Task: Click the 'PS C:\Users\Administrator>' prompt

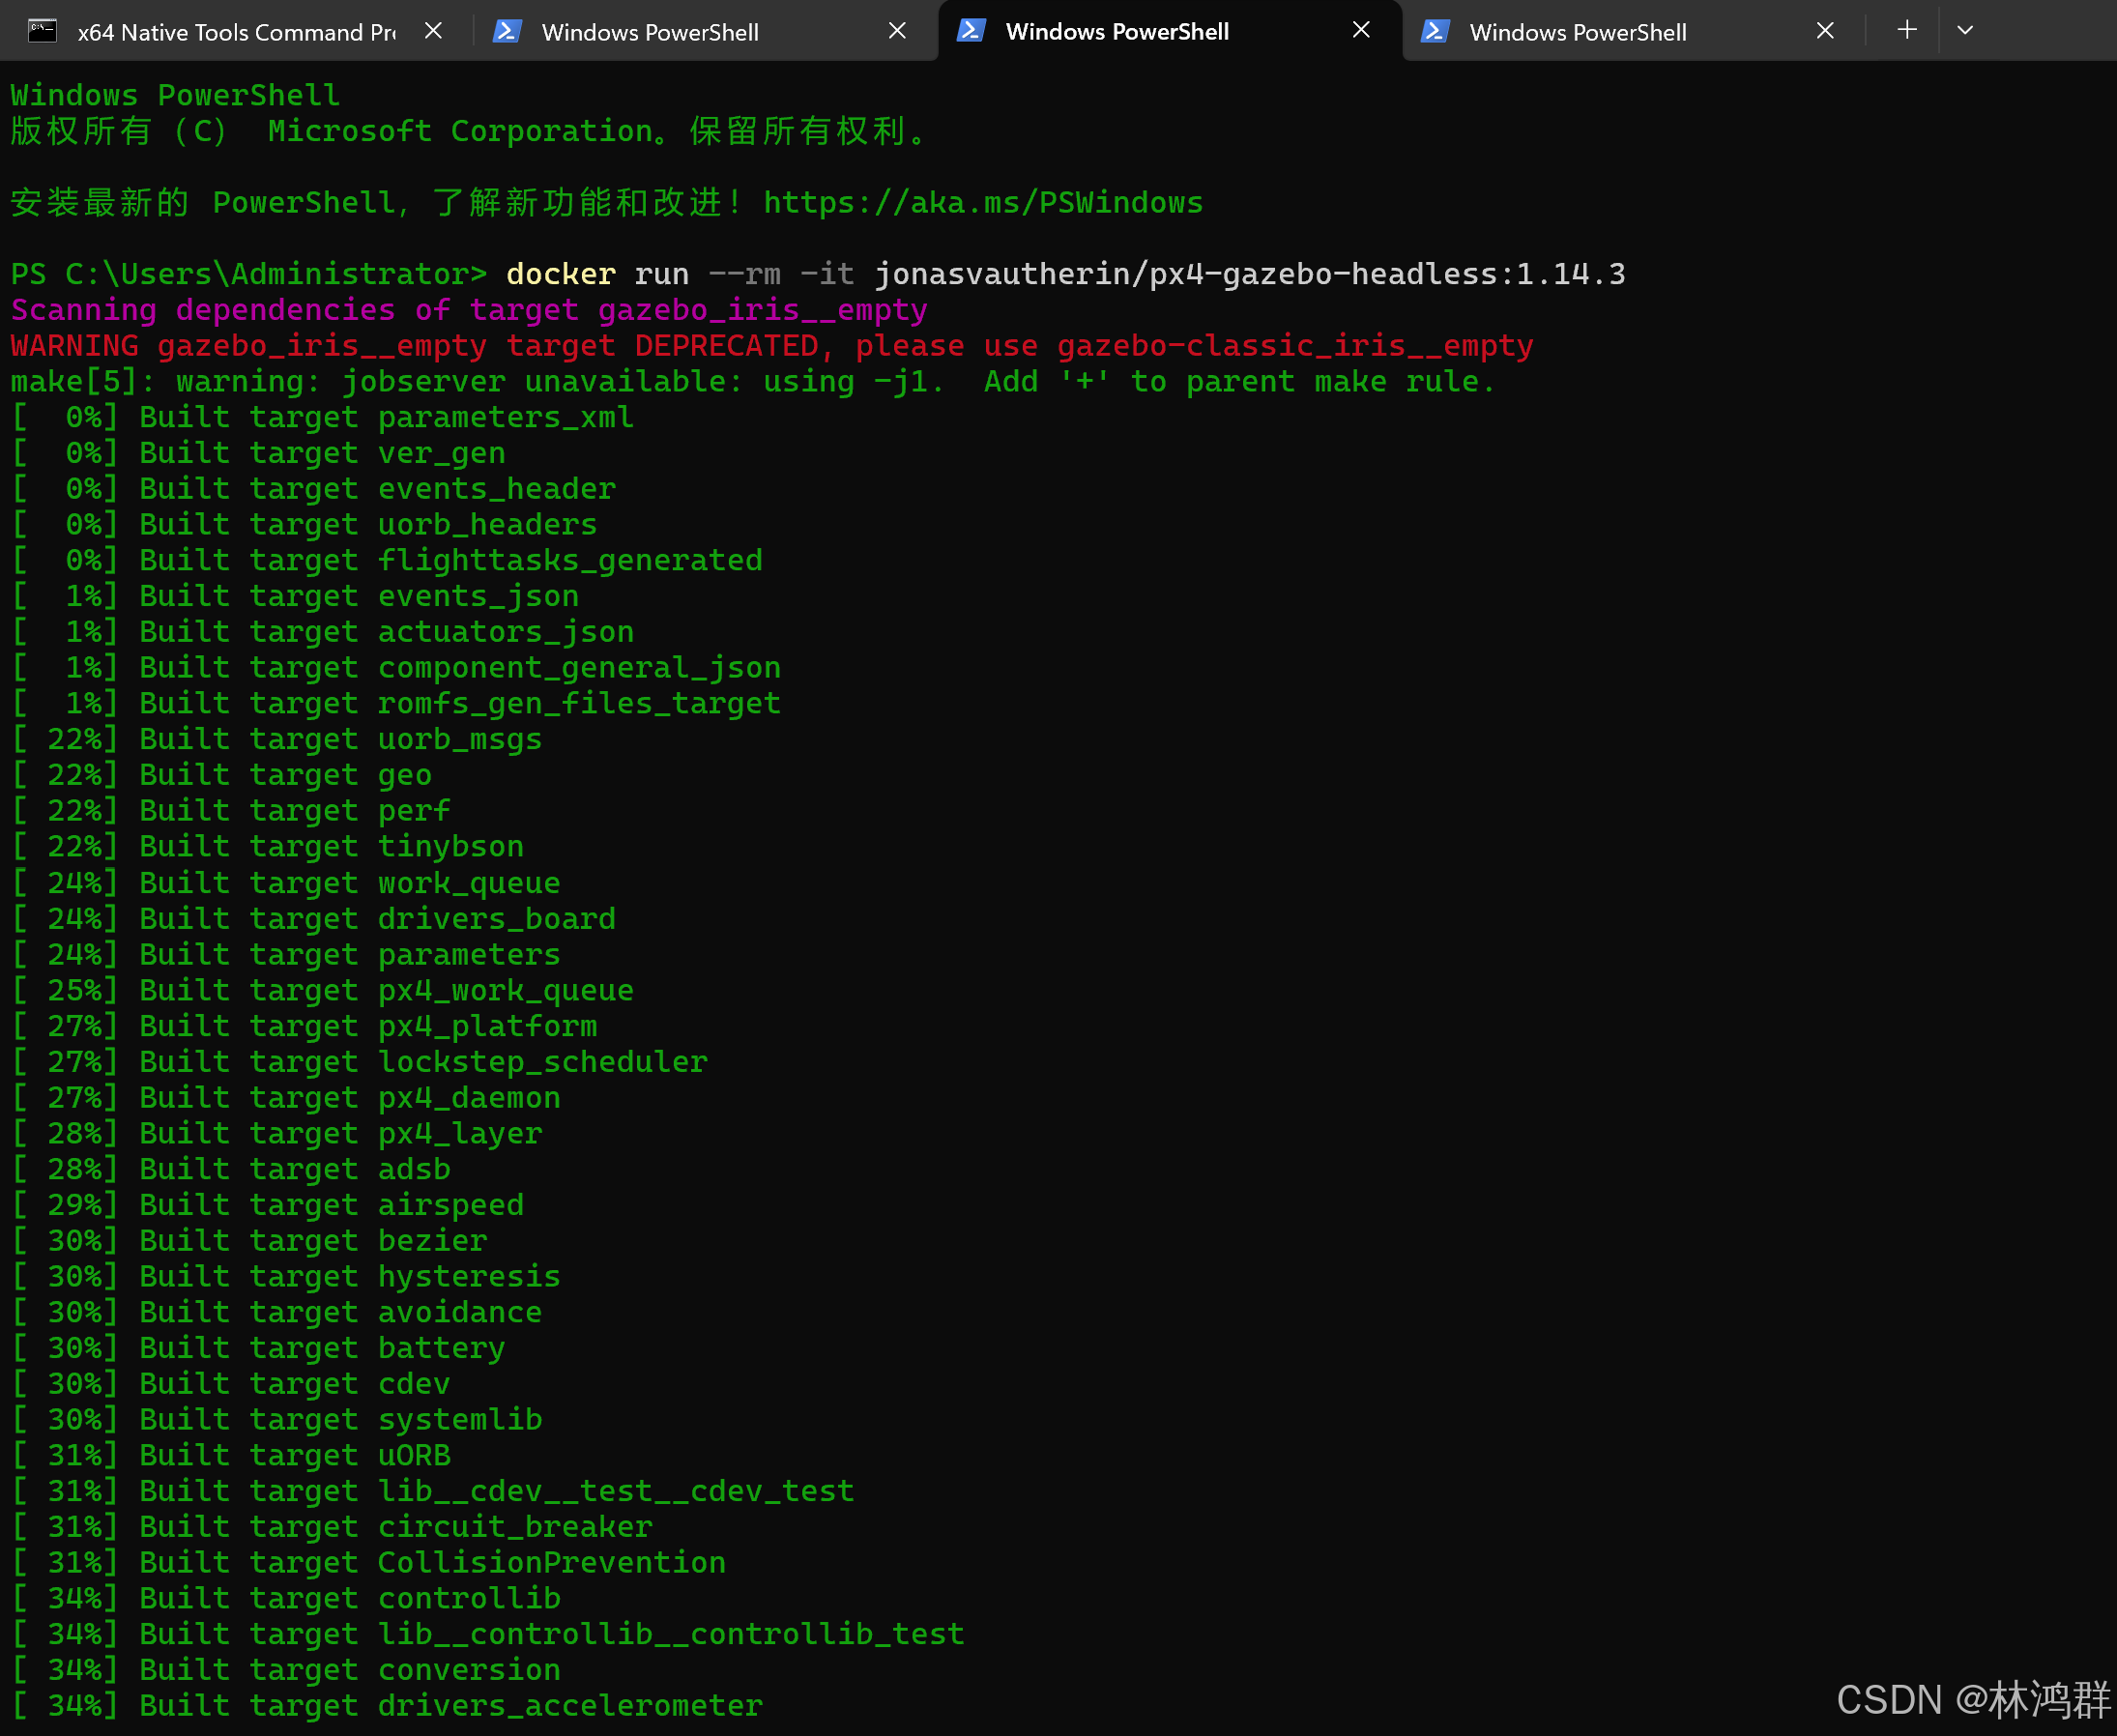Action: 249,274
